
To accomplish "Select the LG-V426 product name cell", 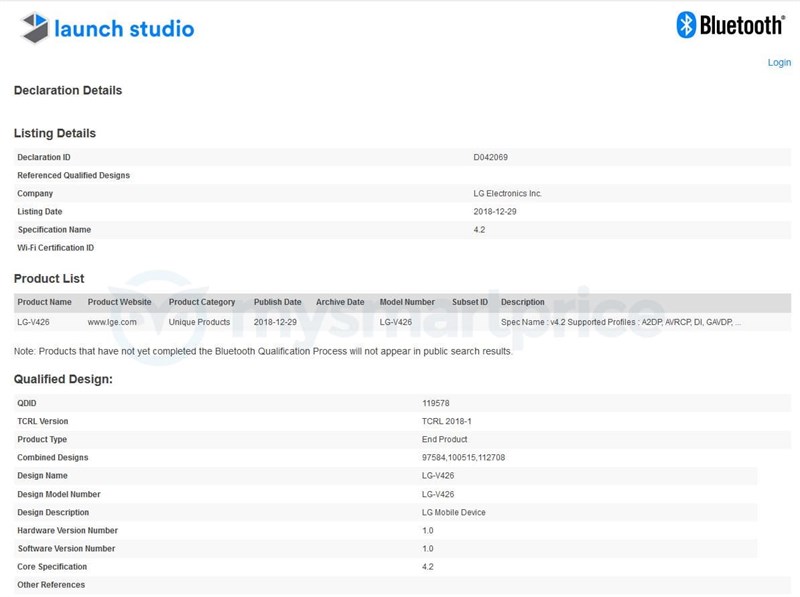I will tap(33, 322).
